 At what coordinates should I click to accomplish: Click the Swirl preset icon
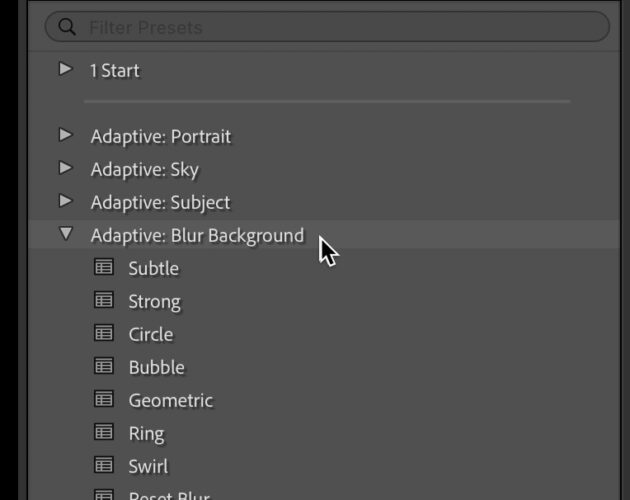(x=104, y=465)
